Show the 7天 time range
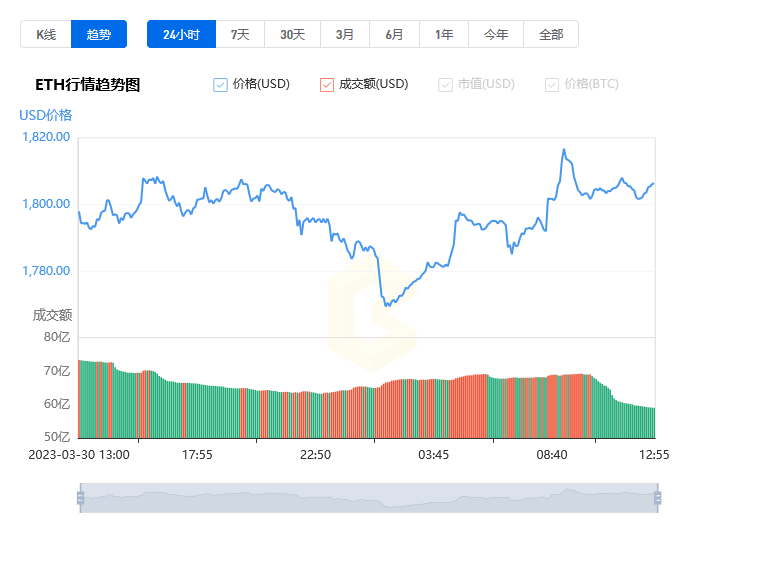The height and width of the screenshot is (563, 780). [240, 34]
